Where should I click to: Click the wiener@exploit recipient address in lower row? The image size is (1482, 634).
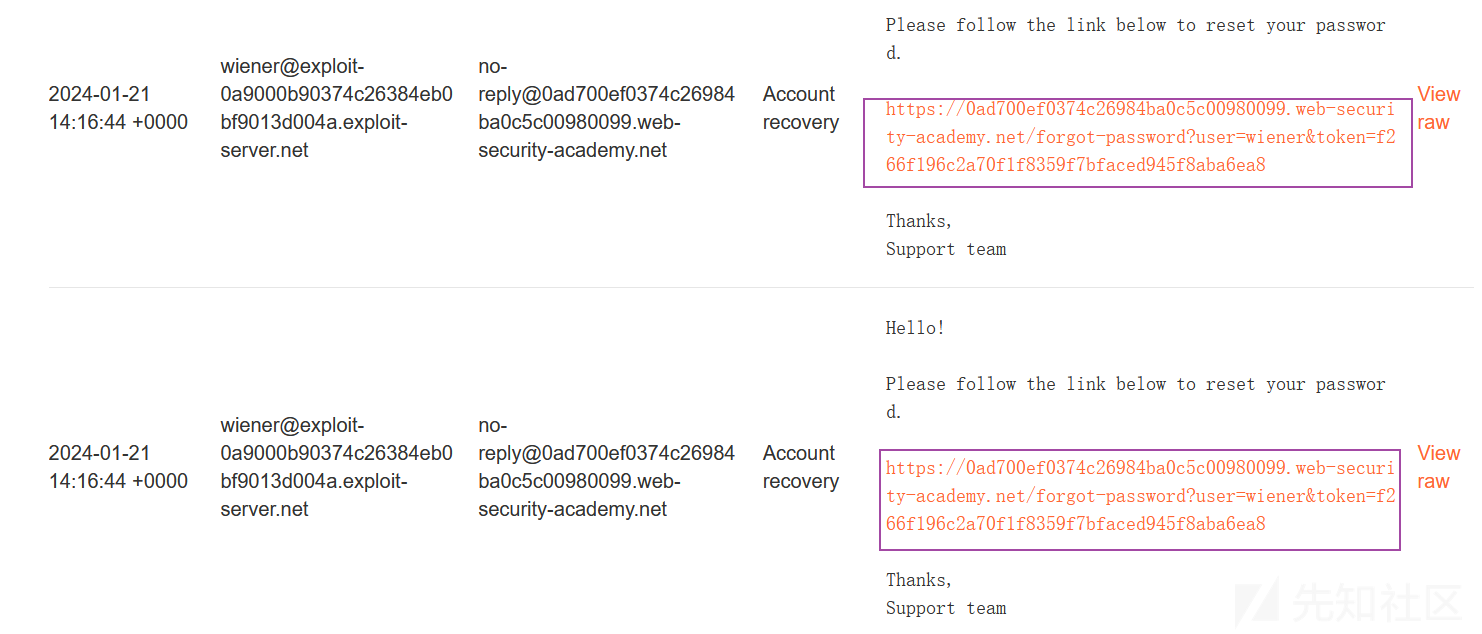click(336, 467)
